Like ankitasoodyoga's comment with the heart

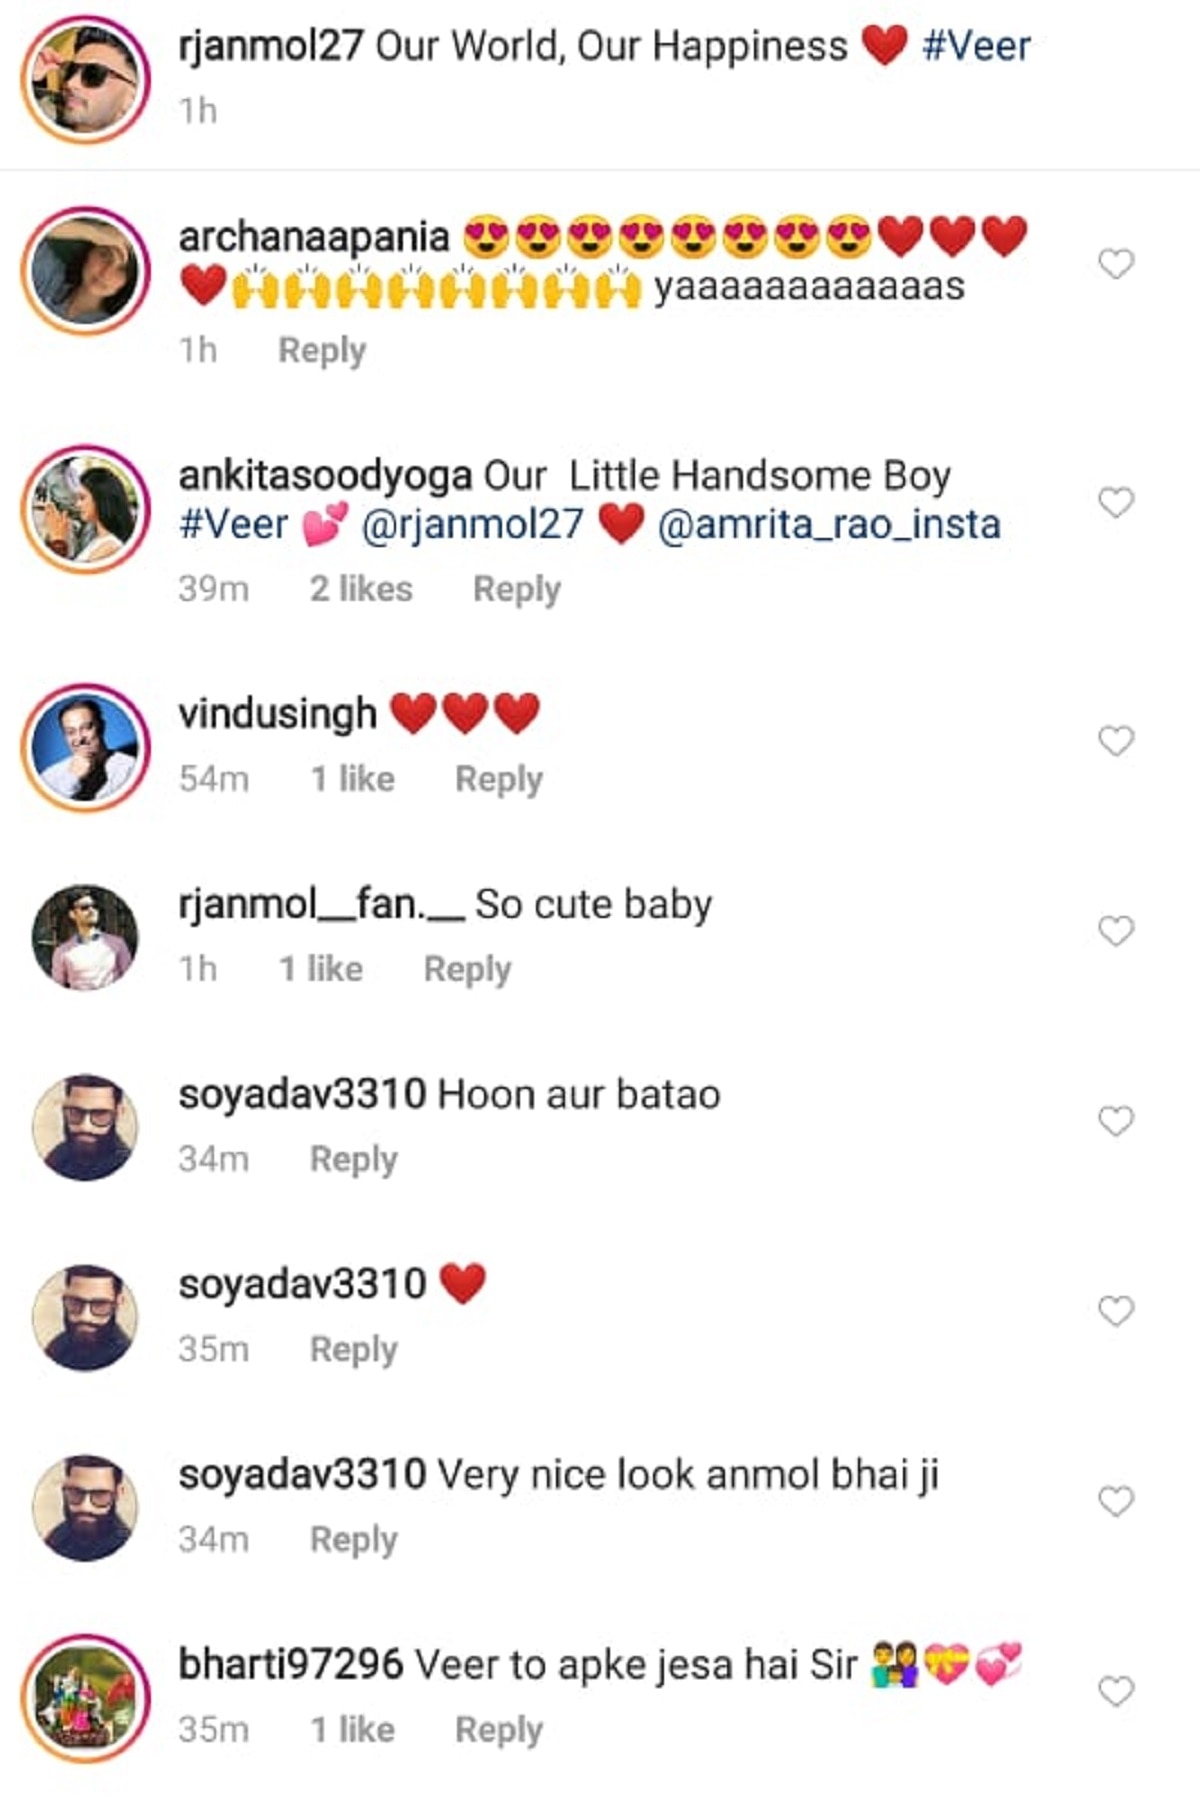point(1115,502)
